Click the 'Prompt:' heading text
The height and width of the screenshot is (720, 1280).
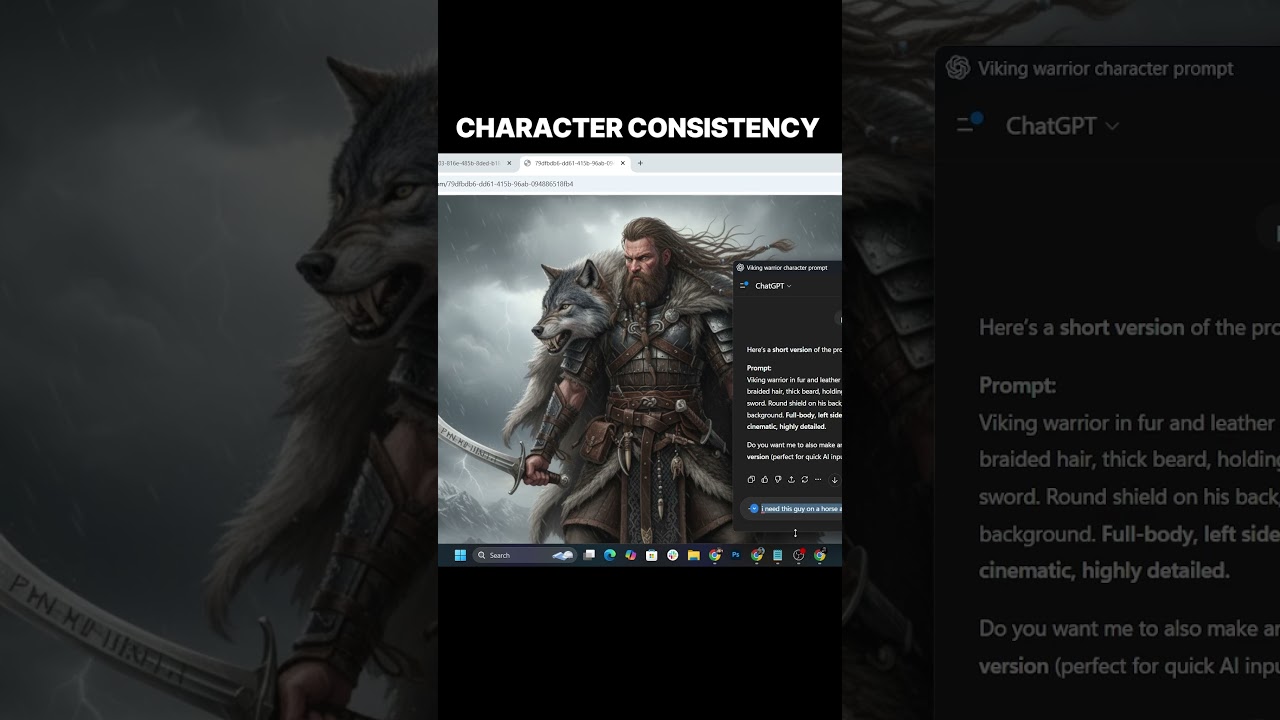point(759,368)
